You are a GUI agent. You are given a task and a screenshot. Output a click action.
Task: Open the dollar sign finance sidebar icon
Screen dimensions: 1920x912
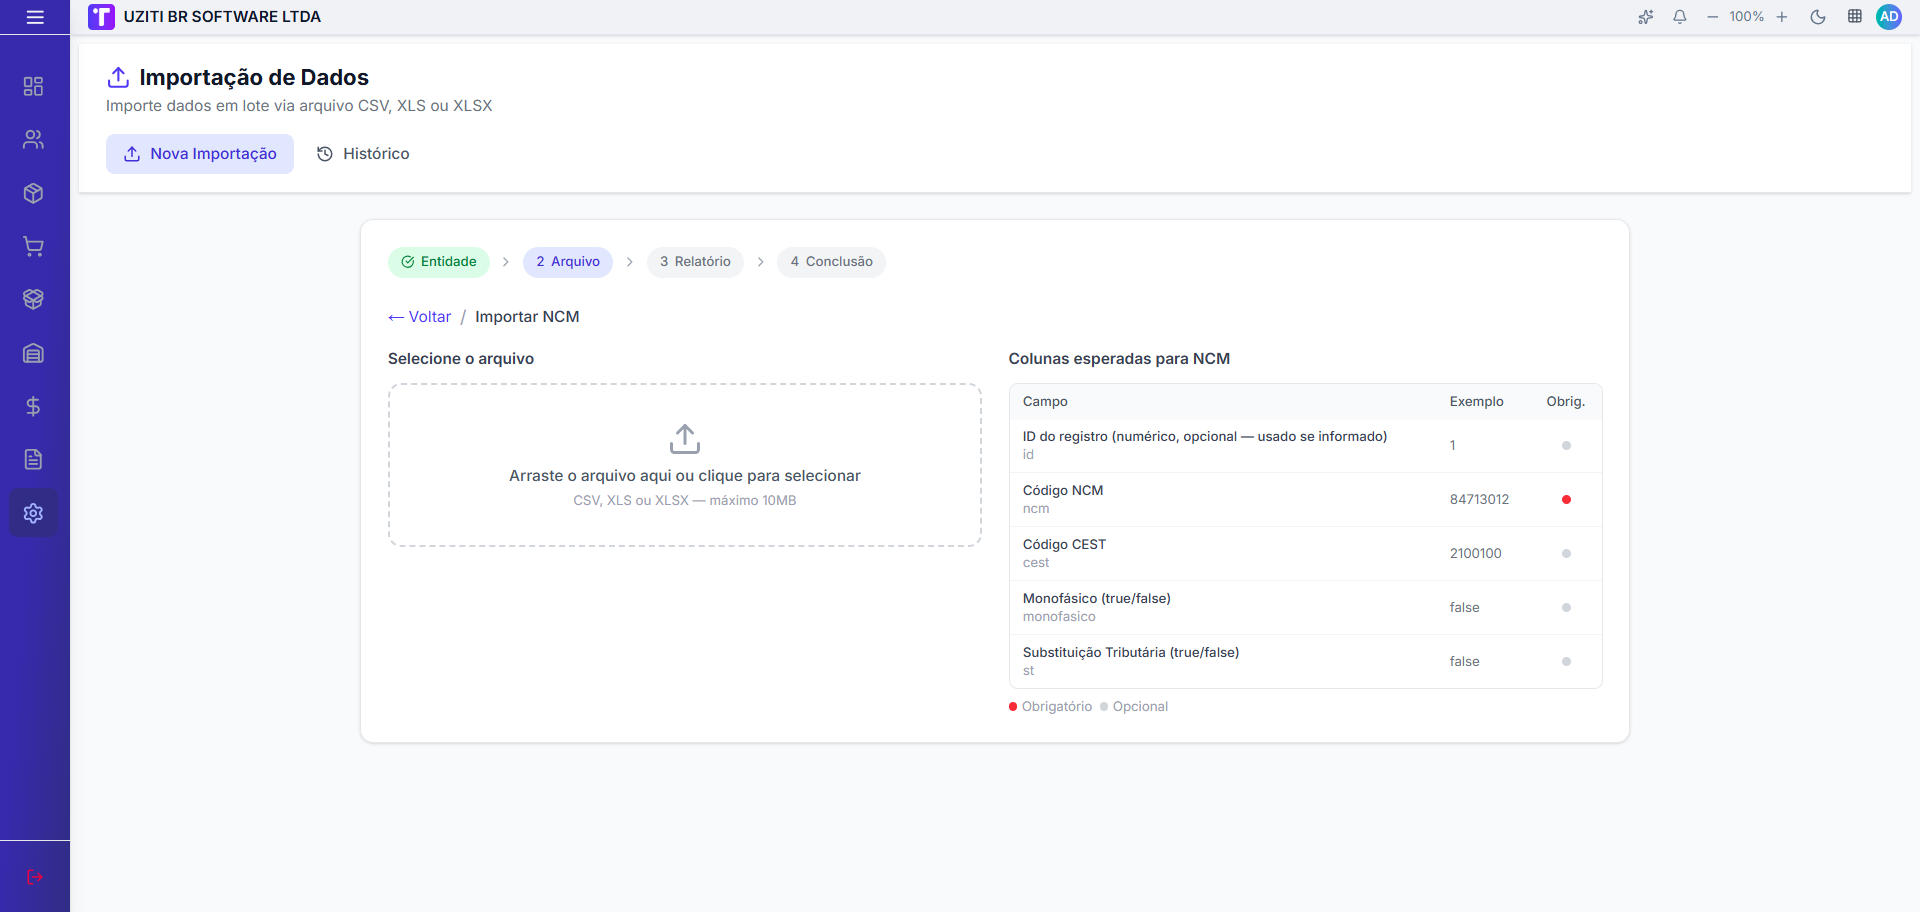[33, 406]
